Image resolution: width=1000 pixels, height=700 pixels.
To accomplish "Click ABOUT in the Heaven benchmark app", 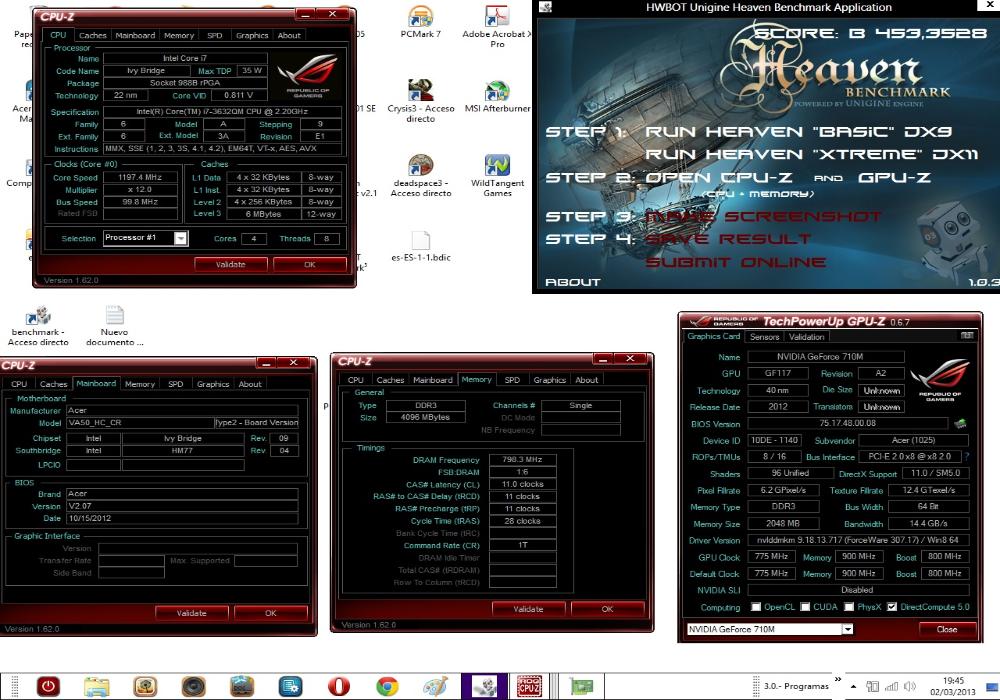I will [x=573, y=282].
